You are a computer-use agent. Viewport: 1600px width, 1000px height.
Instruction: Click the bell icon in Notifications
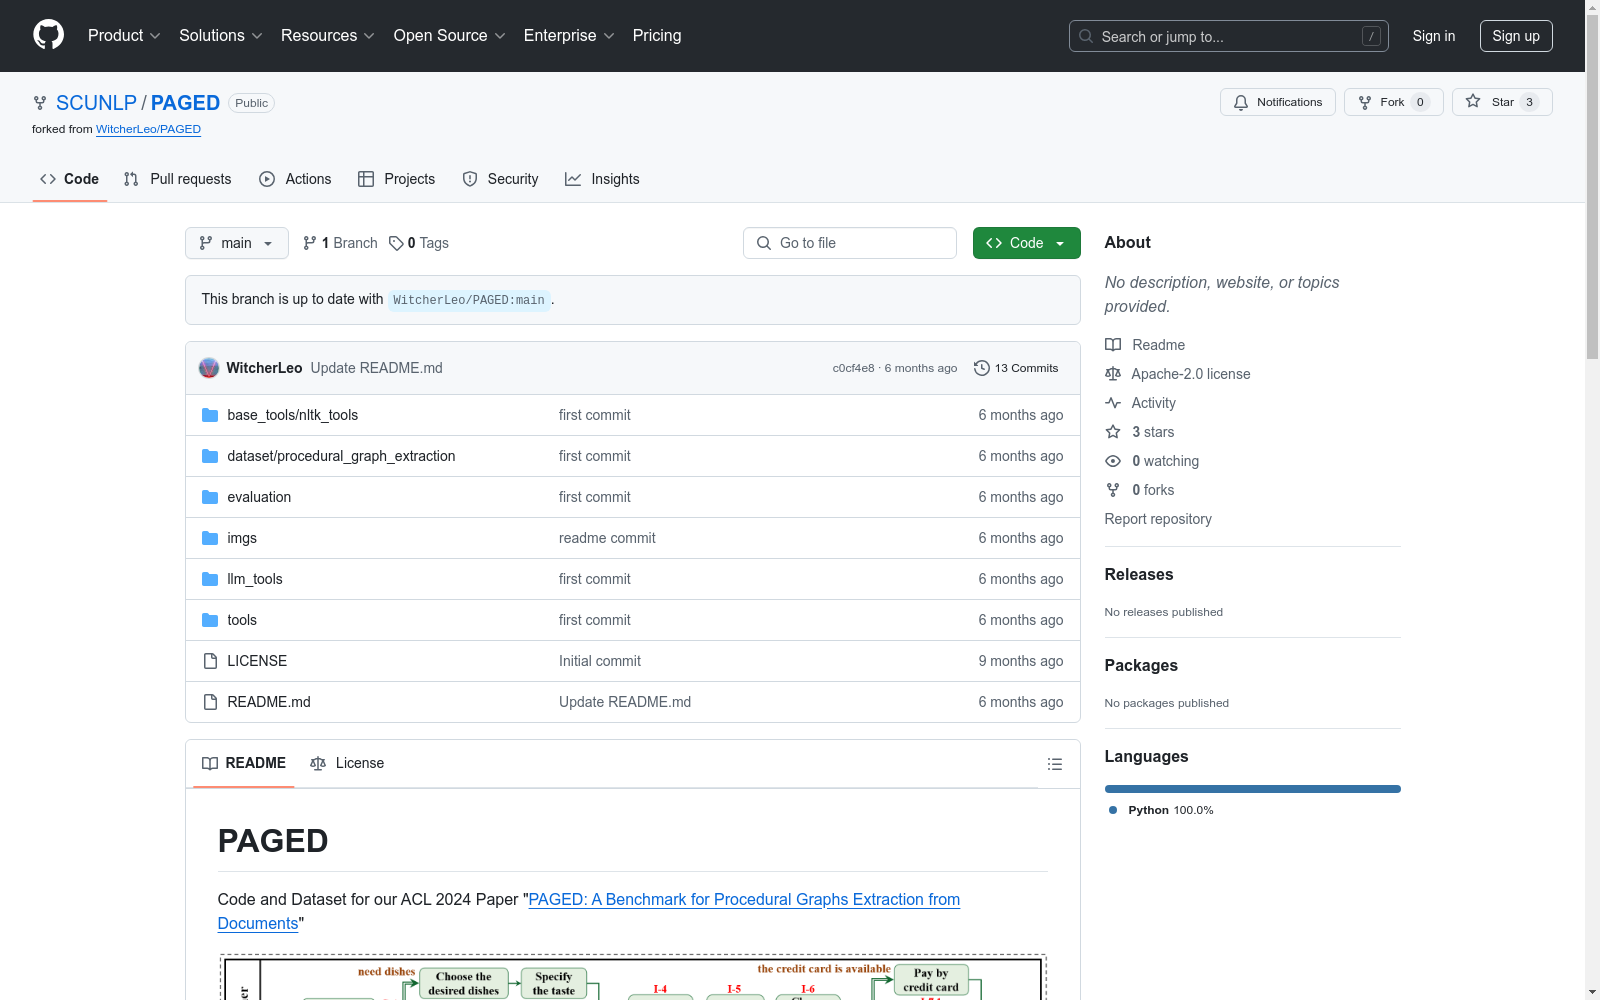click(x=1241, y=102)
